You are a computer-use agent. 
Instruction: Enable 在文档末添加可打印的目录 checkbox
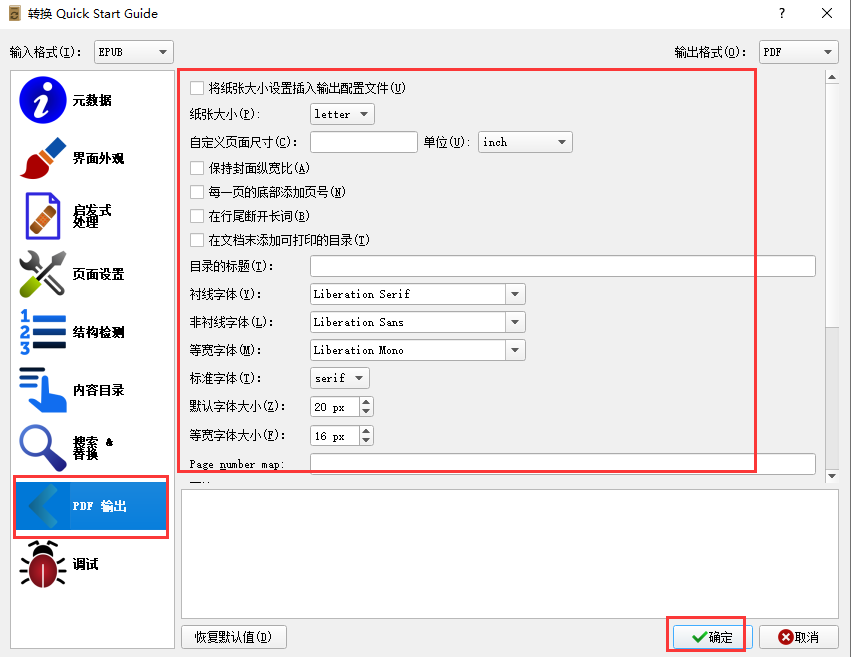[196, 240]
